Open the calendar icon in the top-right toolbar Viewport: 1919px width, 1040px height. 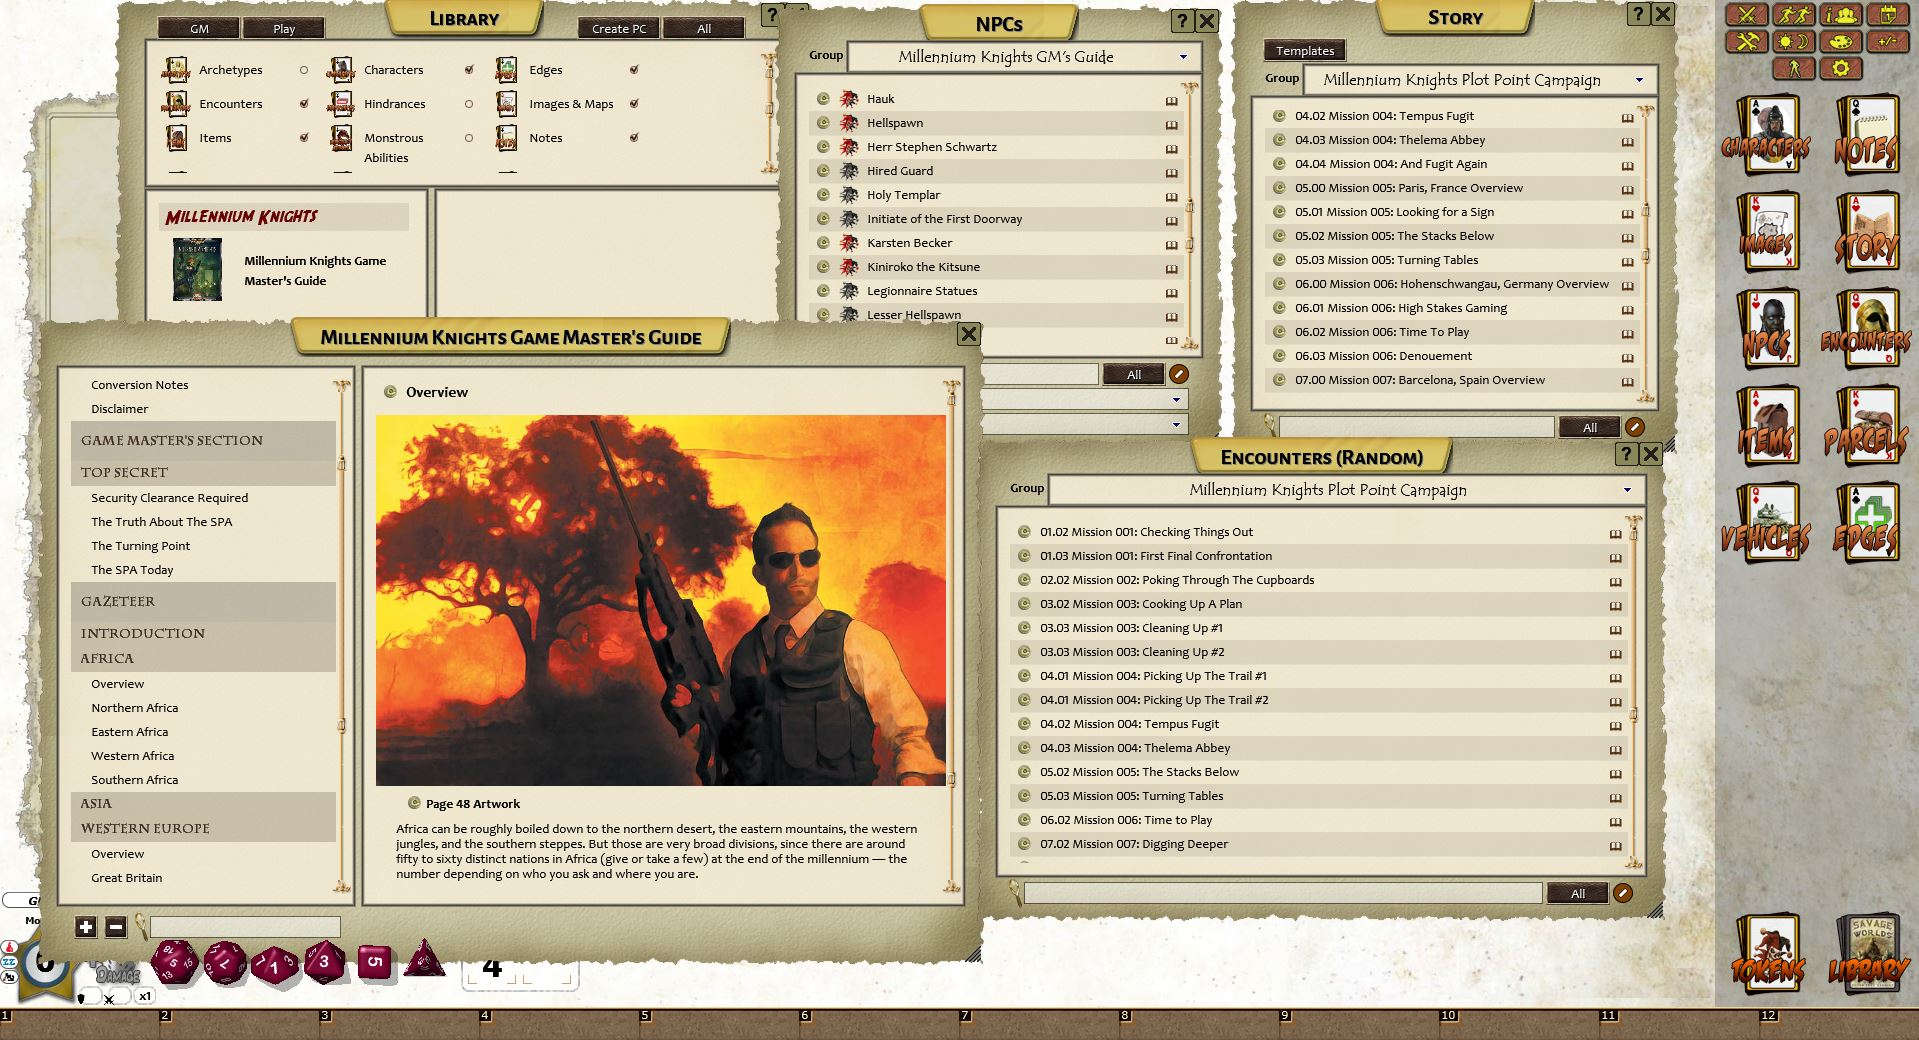(1889, 15)
